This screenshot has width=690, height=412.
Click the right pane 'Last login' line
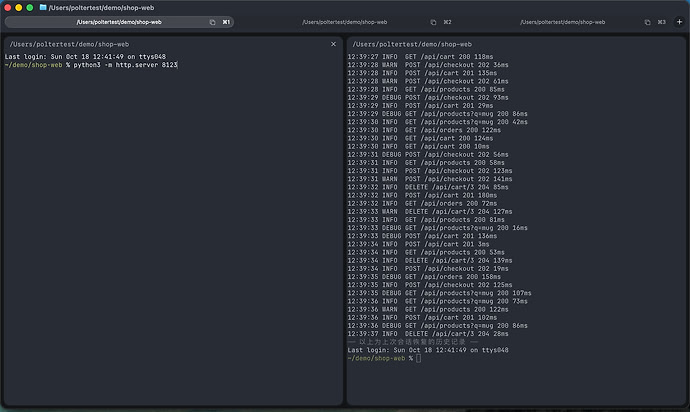(x=428, y=350)
